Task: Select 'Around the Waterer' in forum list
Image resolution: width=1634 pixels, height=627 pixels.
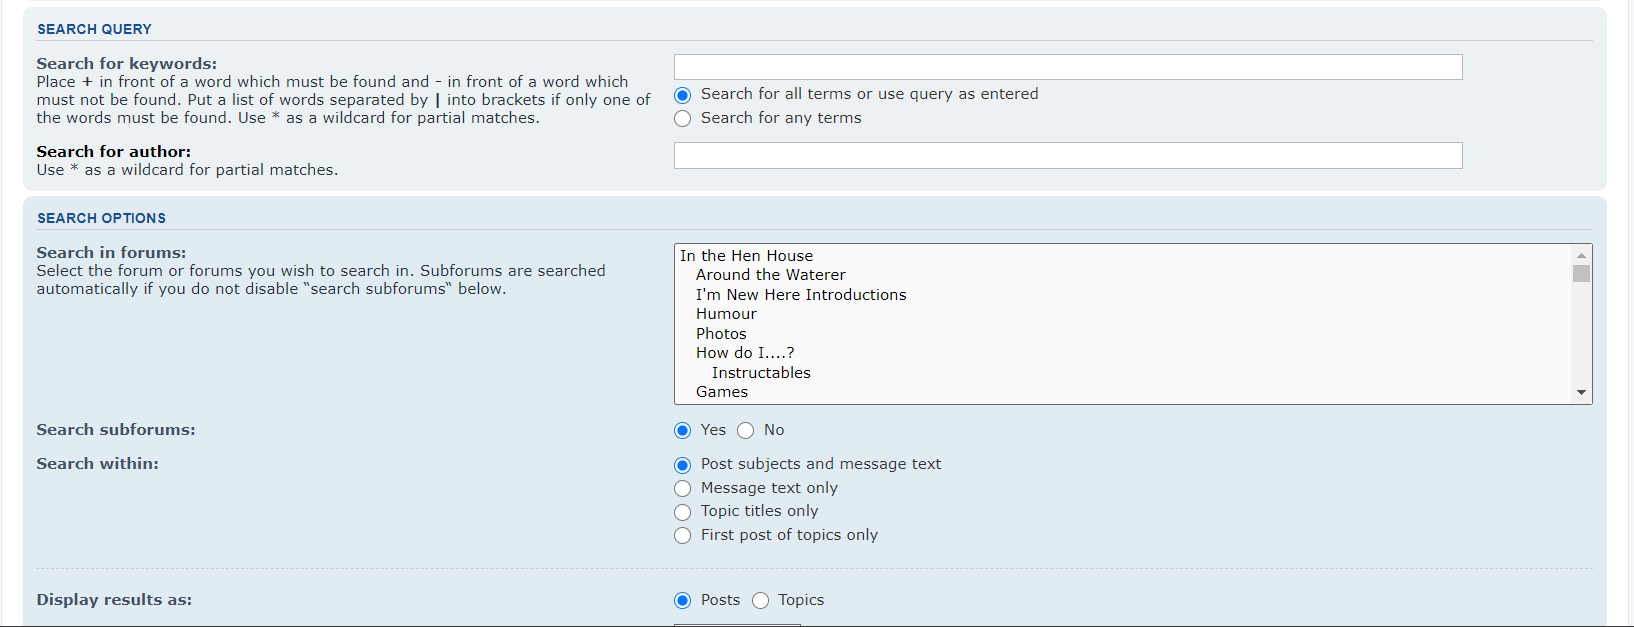Action: 770,275
